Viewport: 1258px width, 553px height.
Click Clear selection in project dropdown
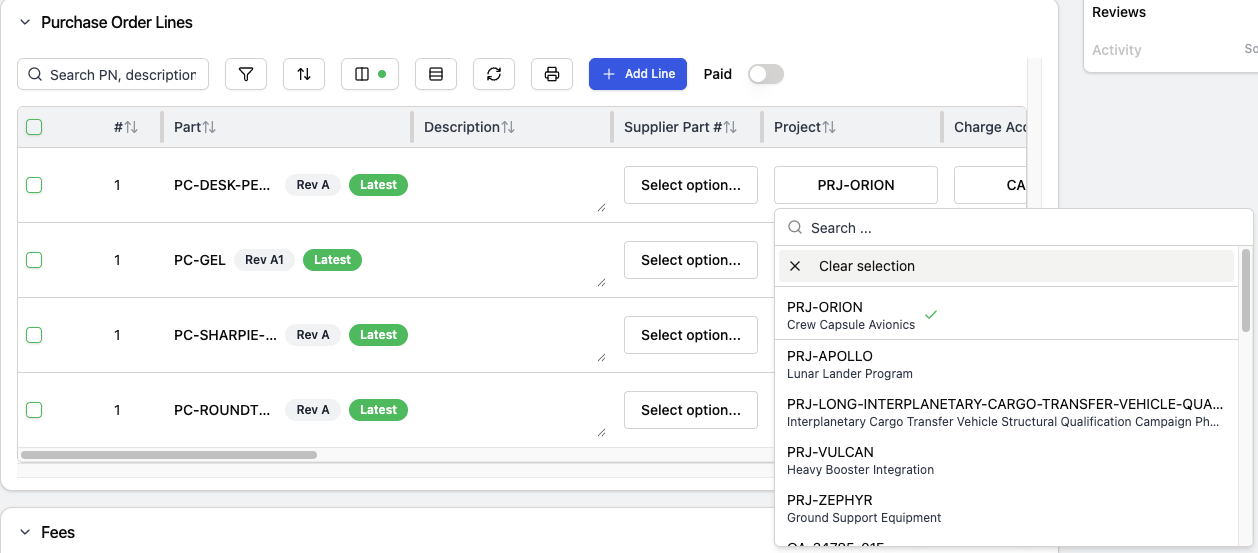pos(1006,266)
